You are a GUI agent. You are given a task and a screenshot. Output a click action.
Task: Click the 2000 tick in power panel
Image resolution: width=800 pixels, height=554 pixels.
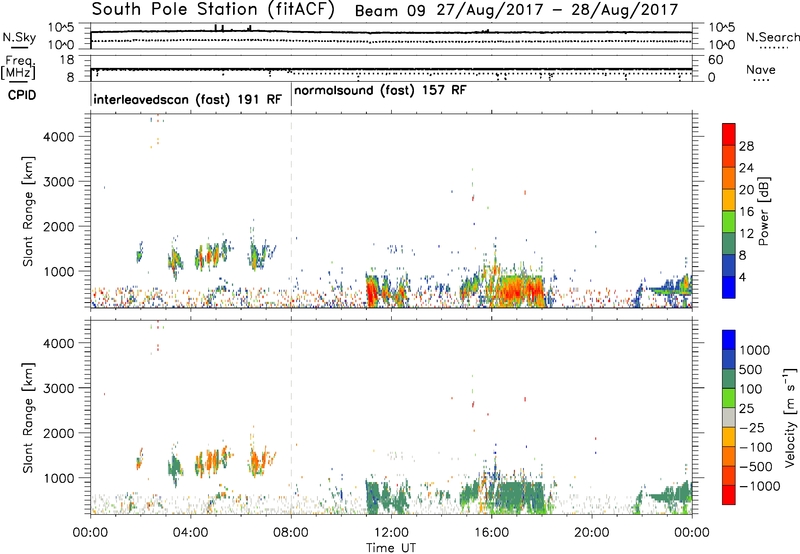tap(59, 226)
